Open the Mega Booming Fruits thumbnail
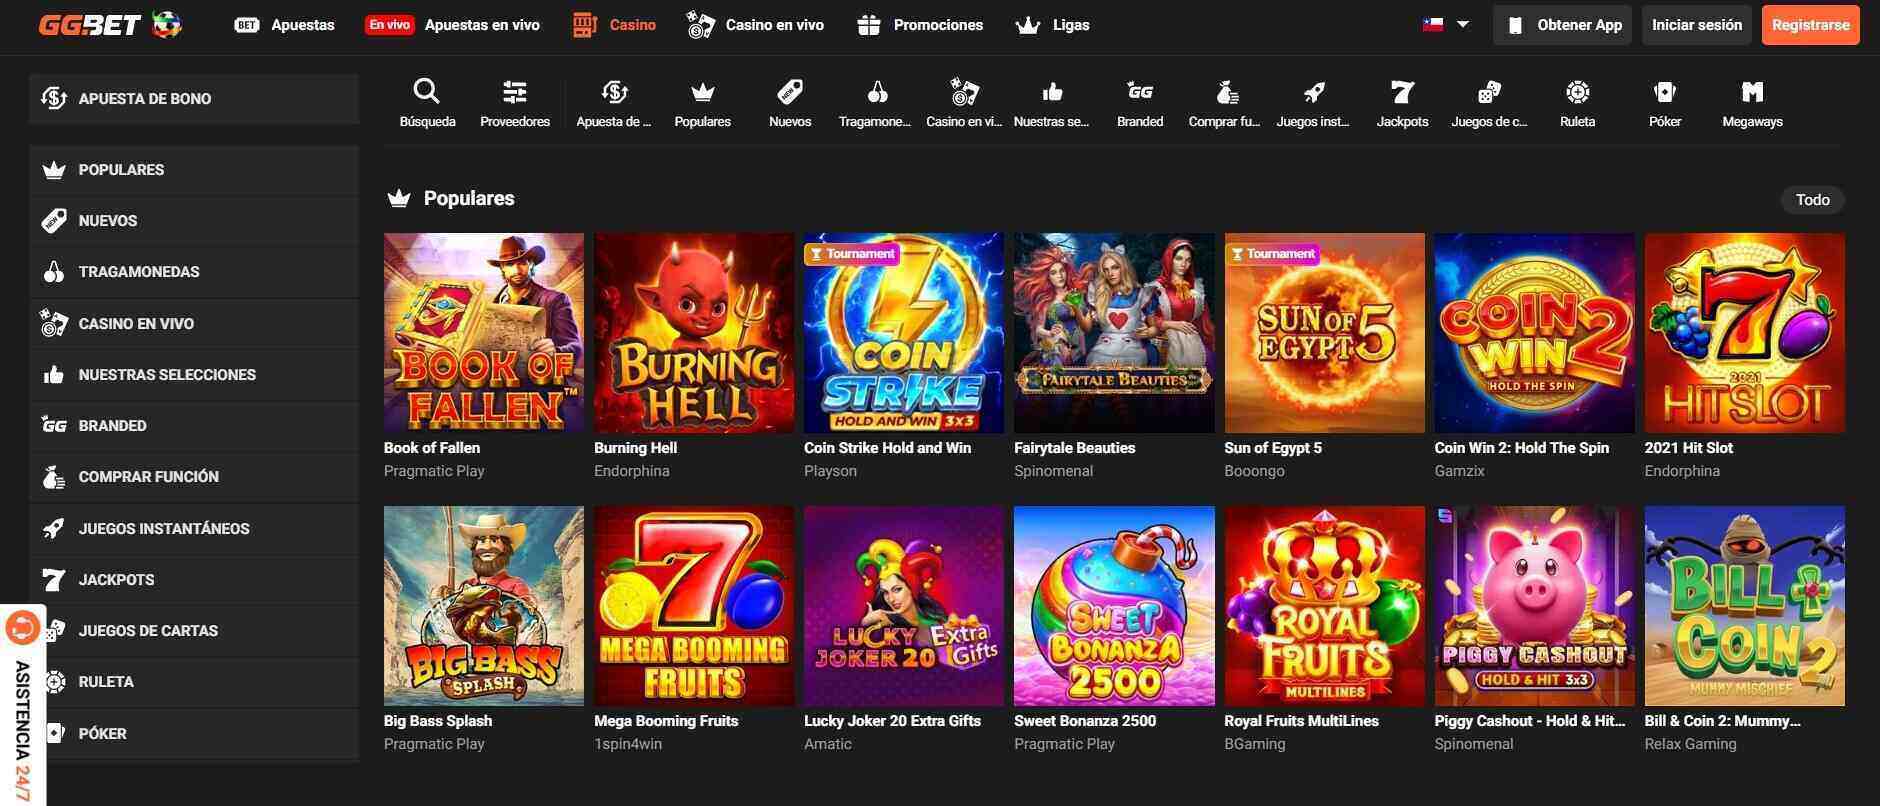The height and width of the screenshot is (806, 1880). tap(694, 606)
